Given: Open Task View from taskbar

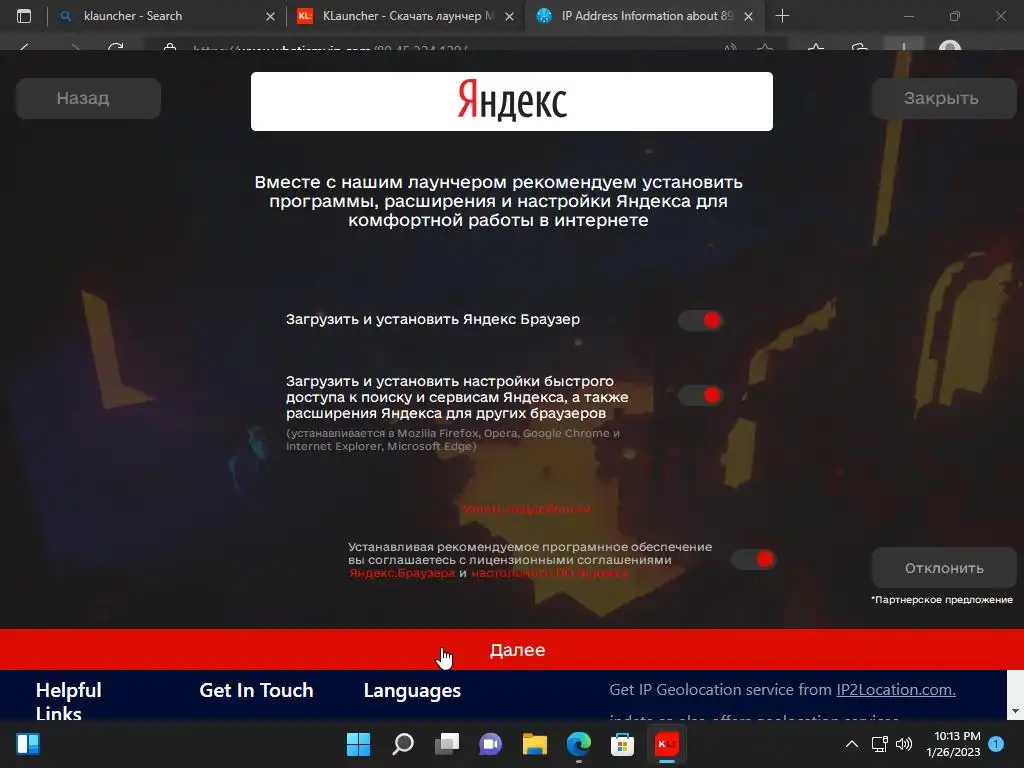Looking at the screenshot, I should [447, 744].
